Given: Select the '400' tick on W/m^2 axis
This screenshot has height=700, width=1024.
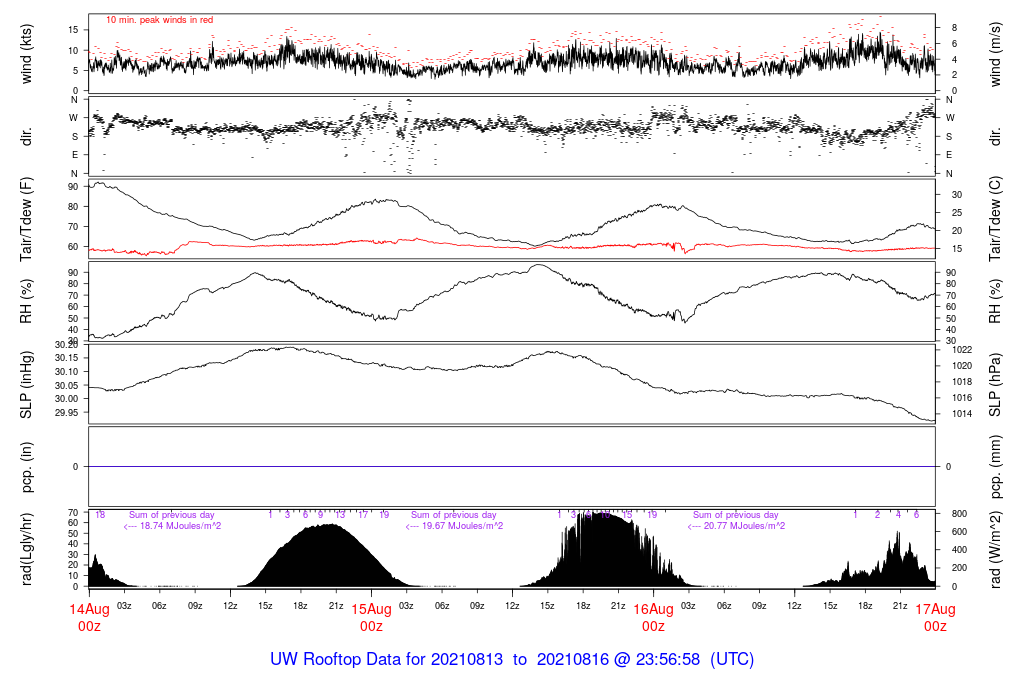Looking at the screenshot, I should [x=959, y=550].
